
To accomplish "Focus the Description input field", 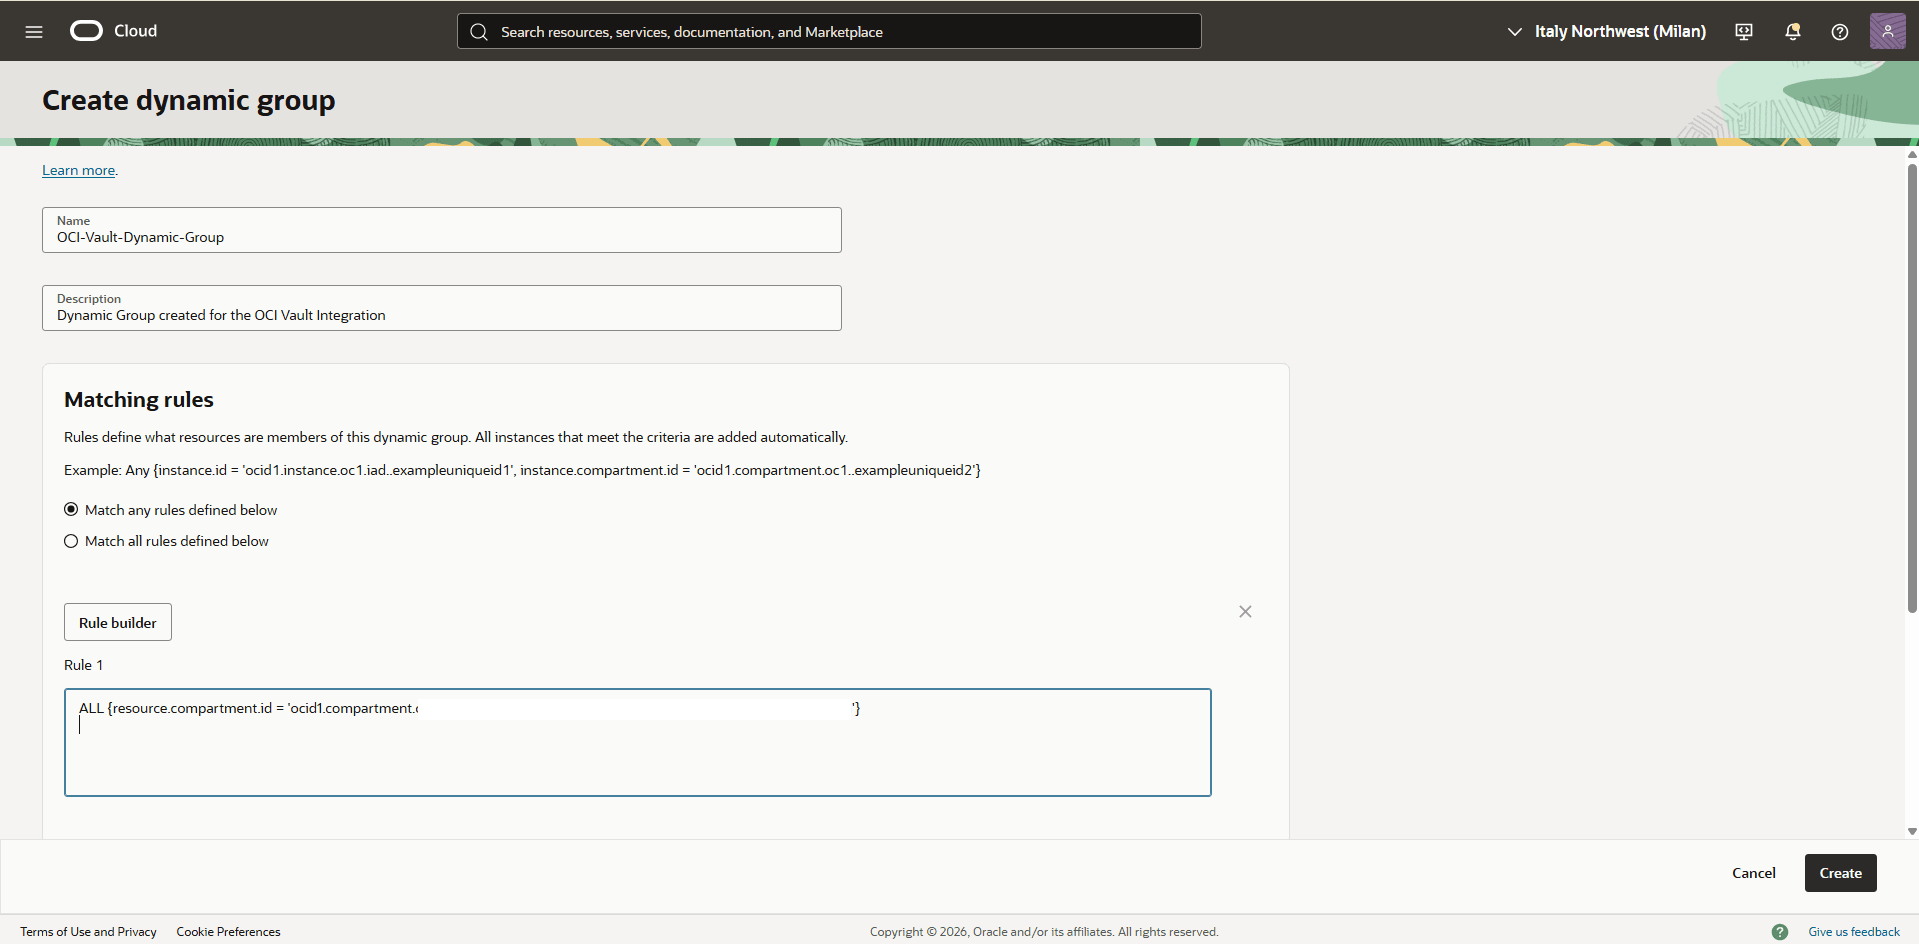I will (x=442, y=308).
